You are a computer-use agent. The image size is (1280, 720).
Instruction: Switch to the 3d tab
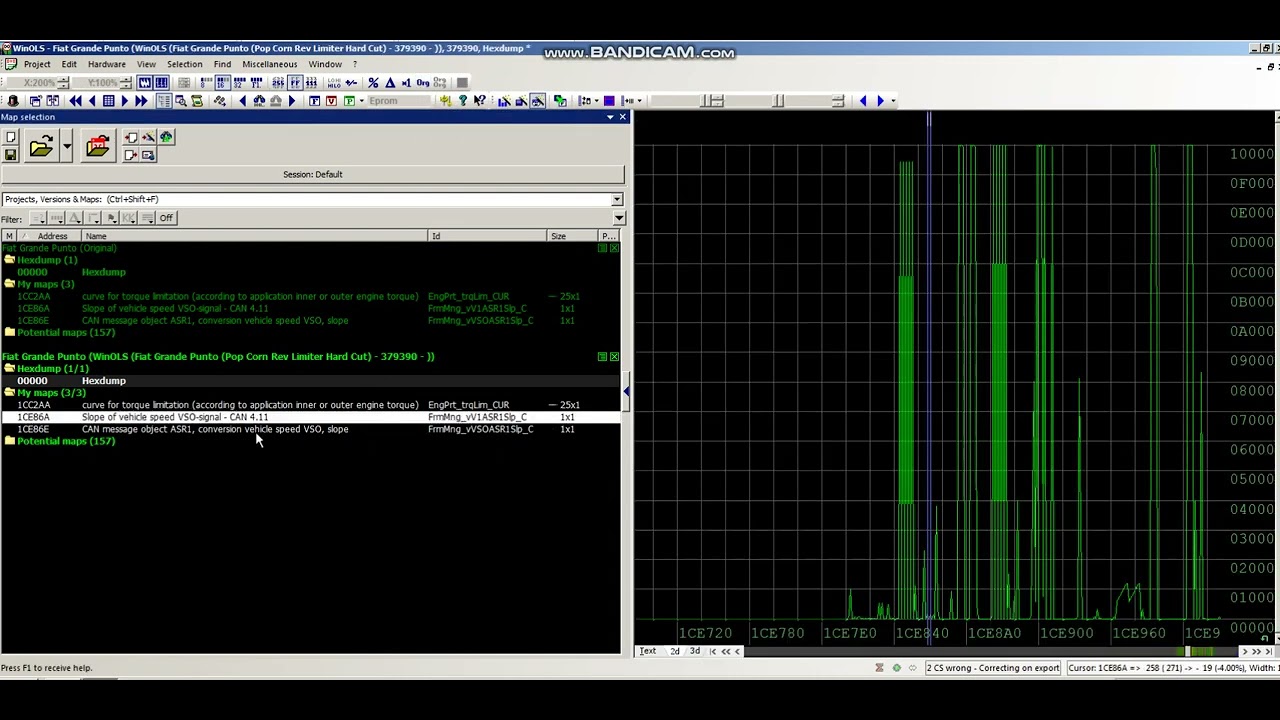coord(694,652)
